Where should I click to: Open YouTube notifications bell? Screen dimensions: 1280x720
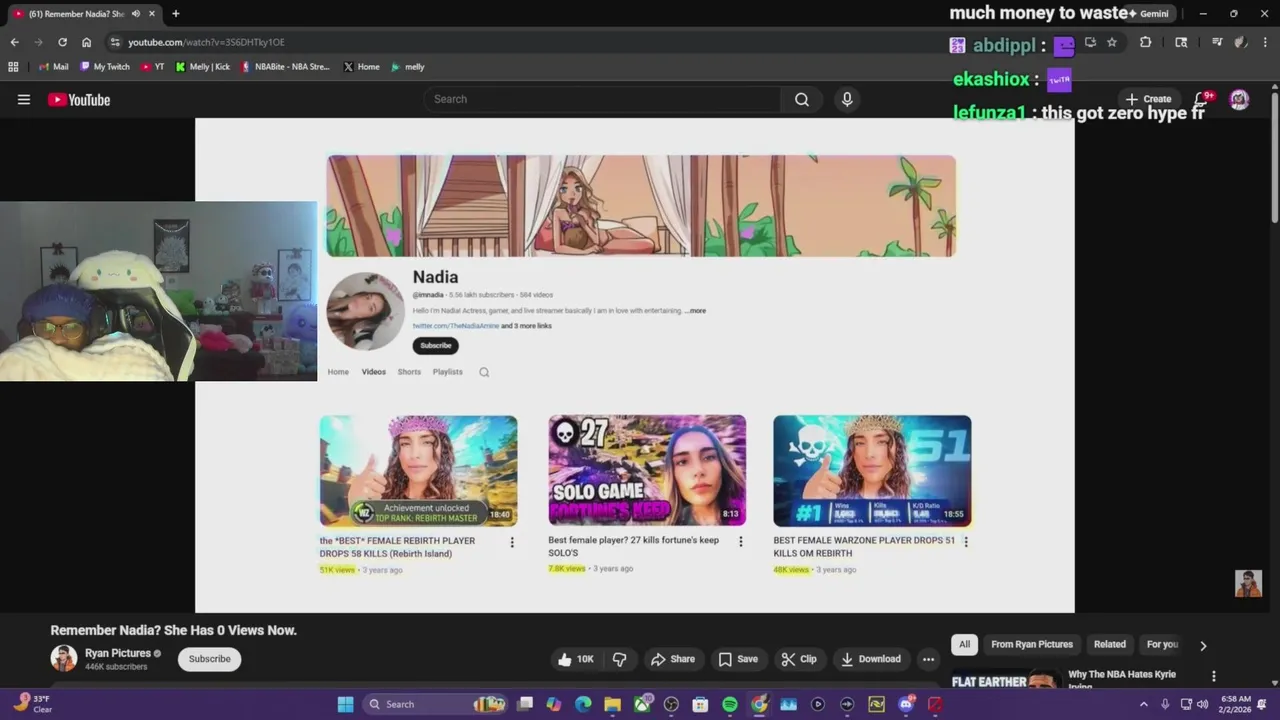[x=1202, y=99]
